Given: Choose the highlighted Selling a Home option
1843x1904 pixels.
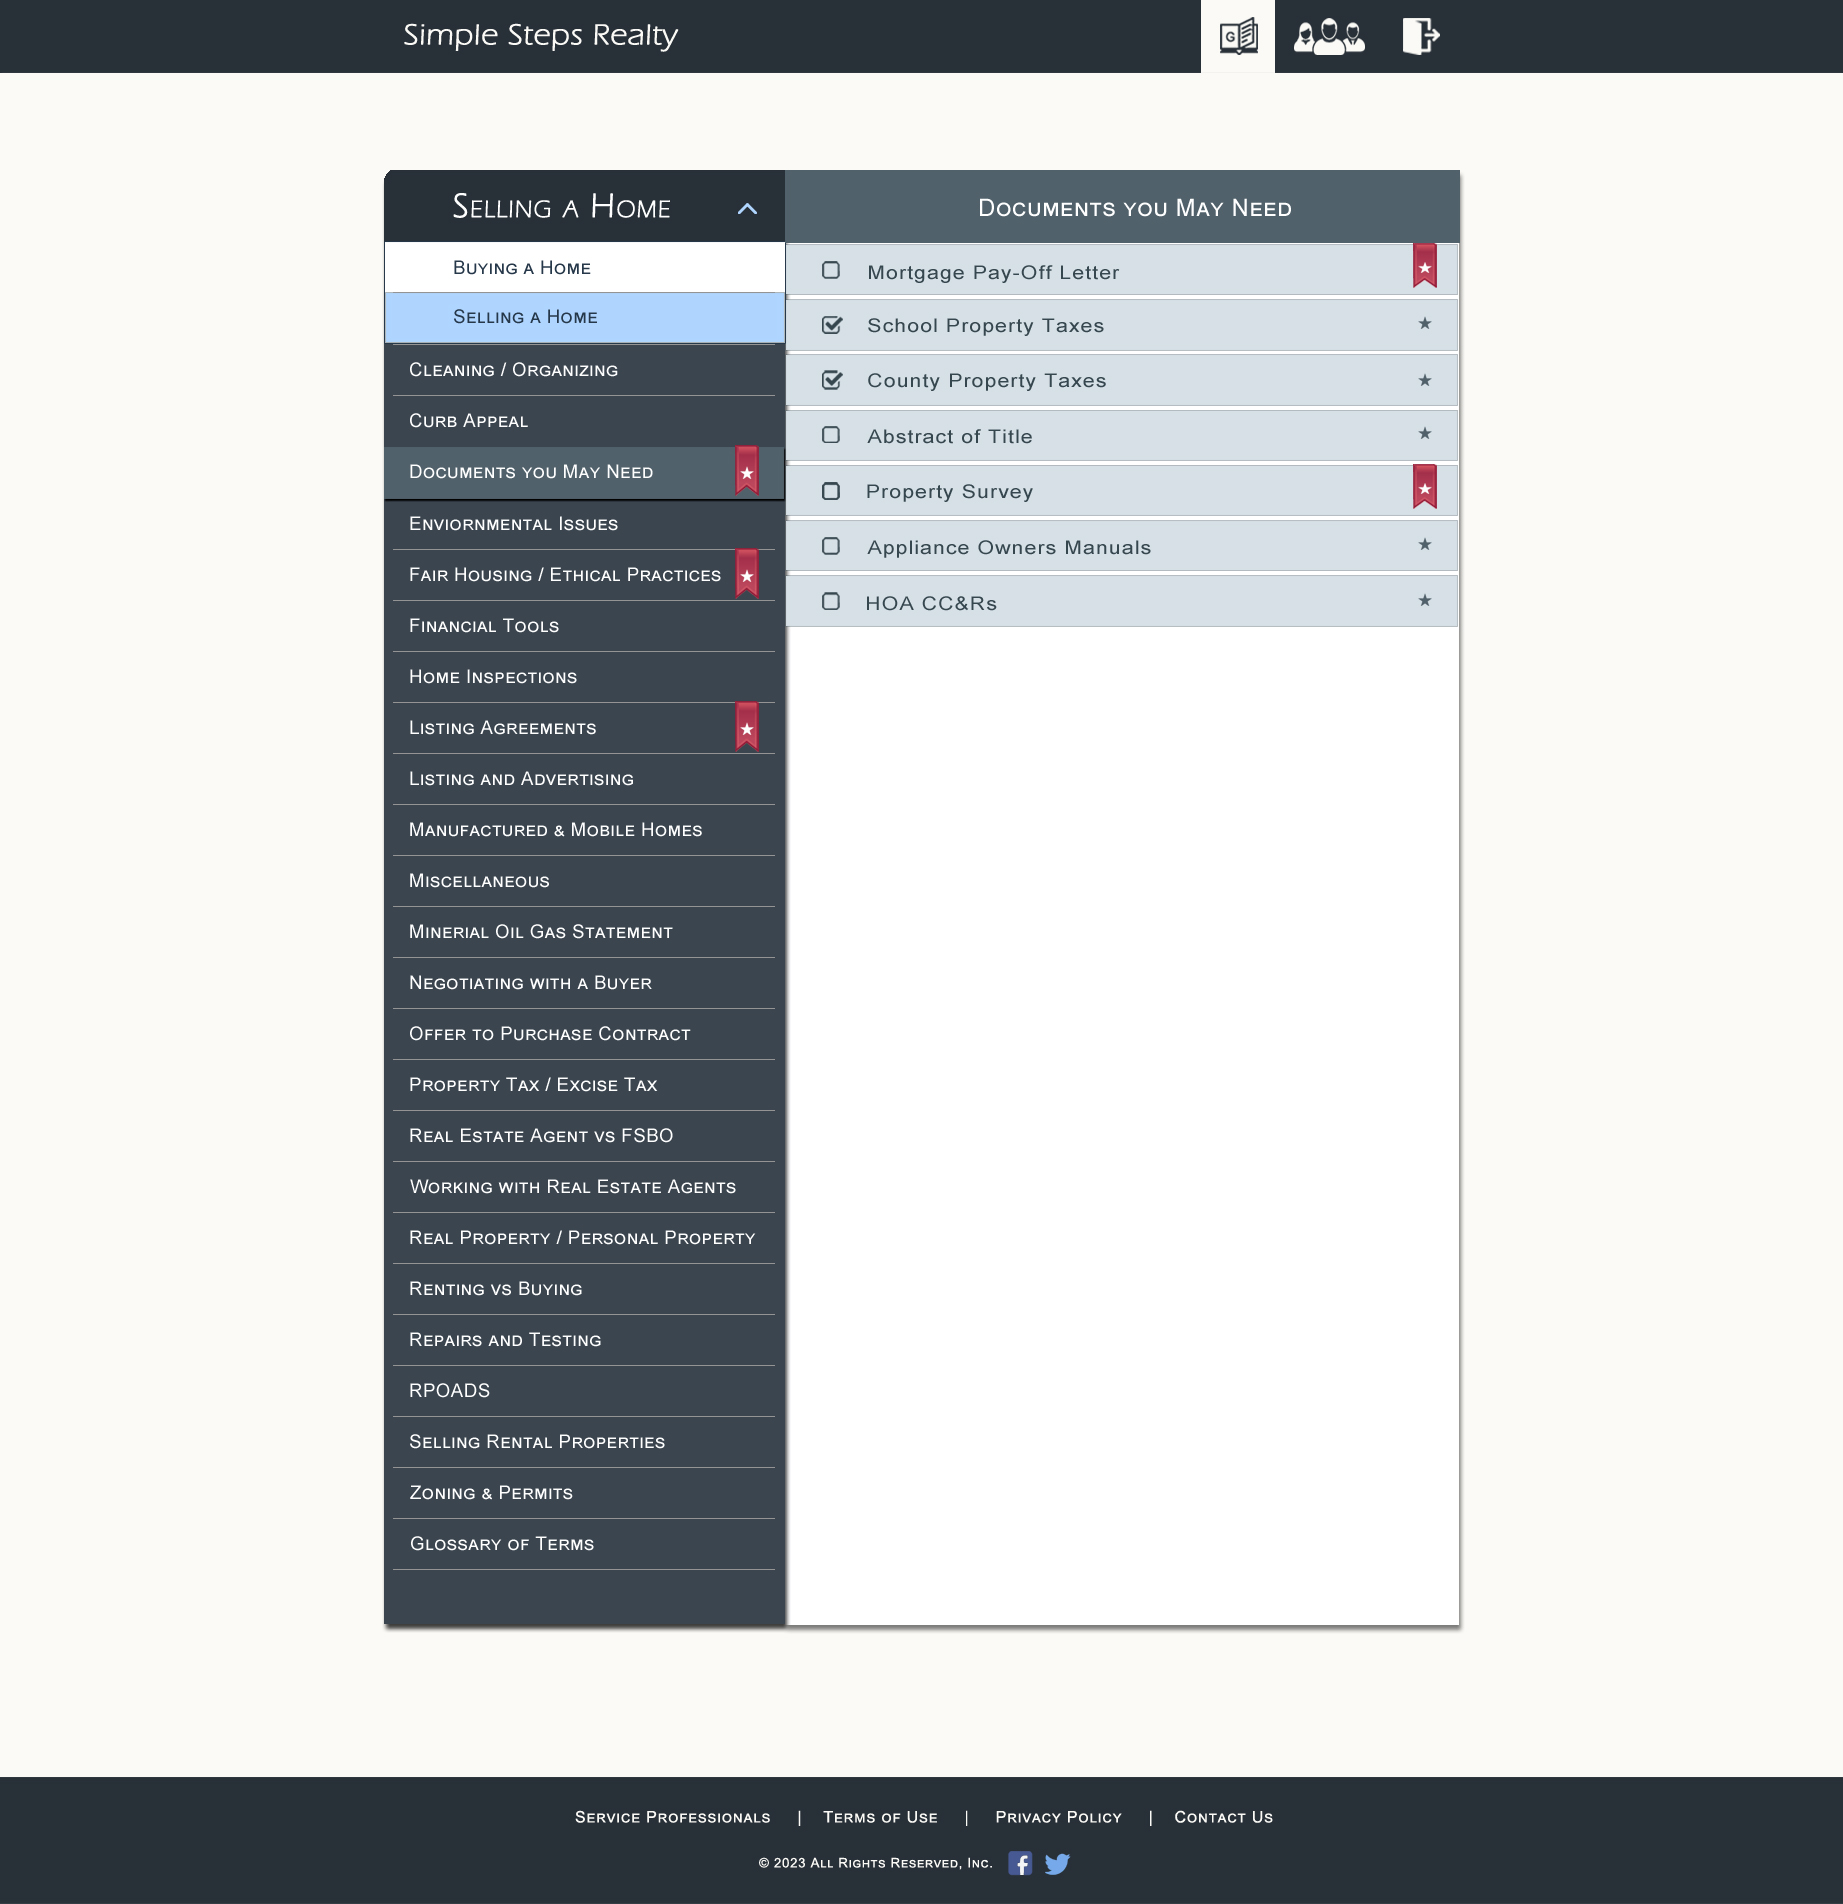Looking at the screenshot, I should click(525, 317).
